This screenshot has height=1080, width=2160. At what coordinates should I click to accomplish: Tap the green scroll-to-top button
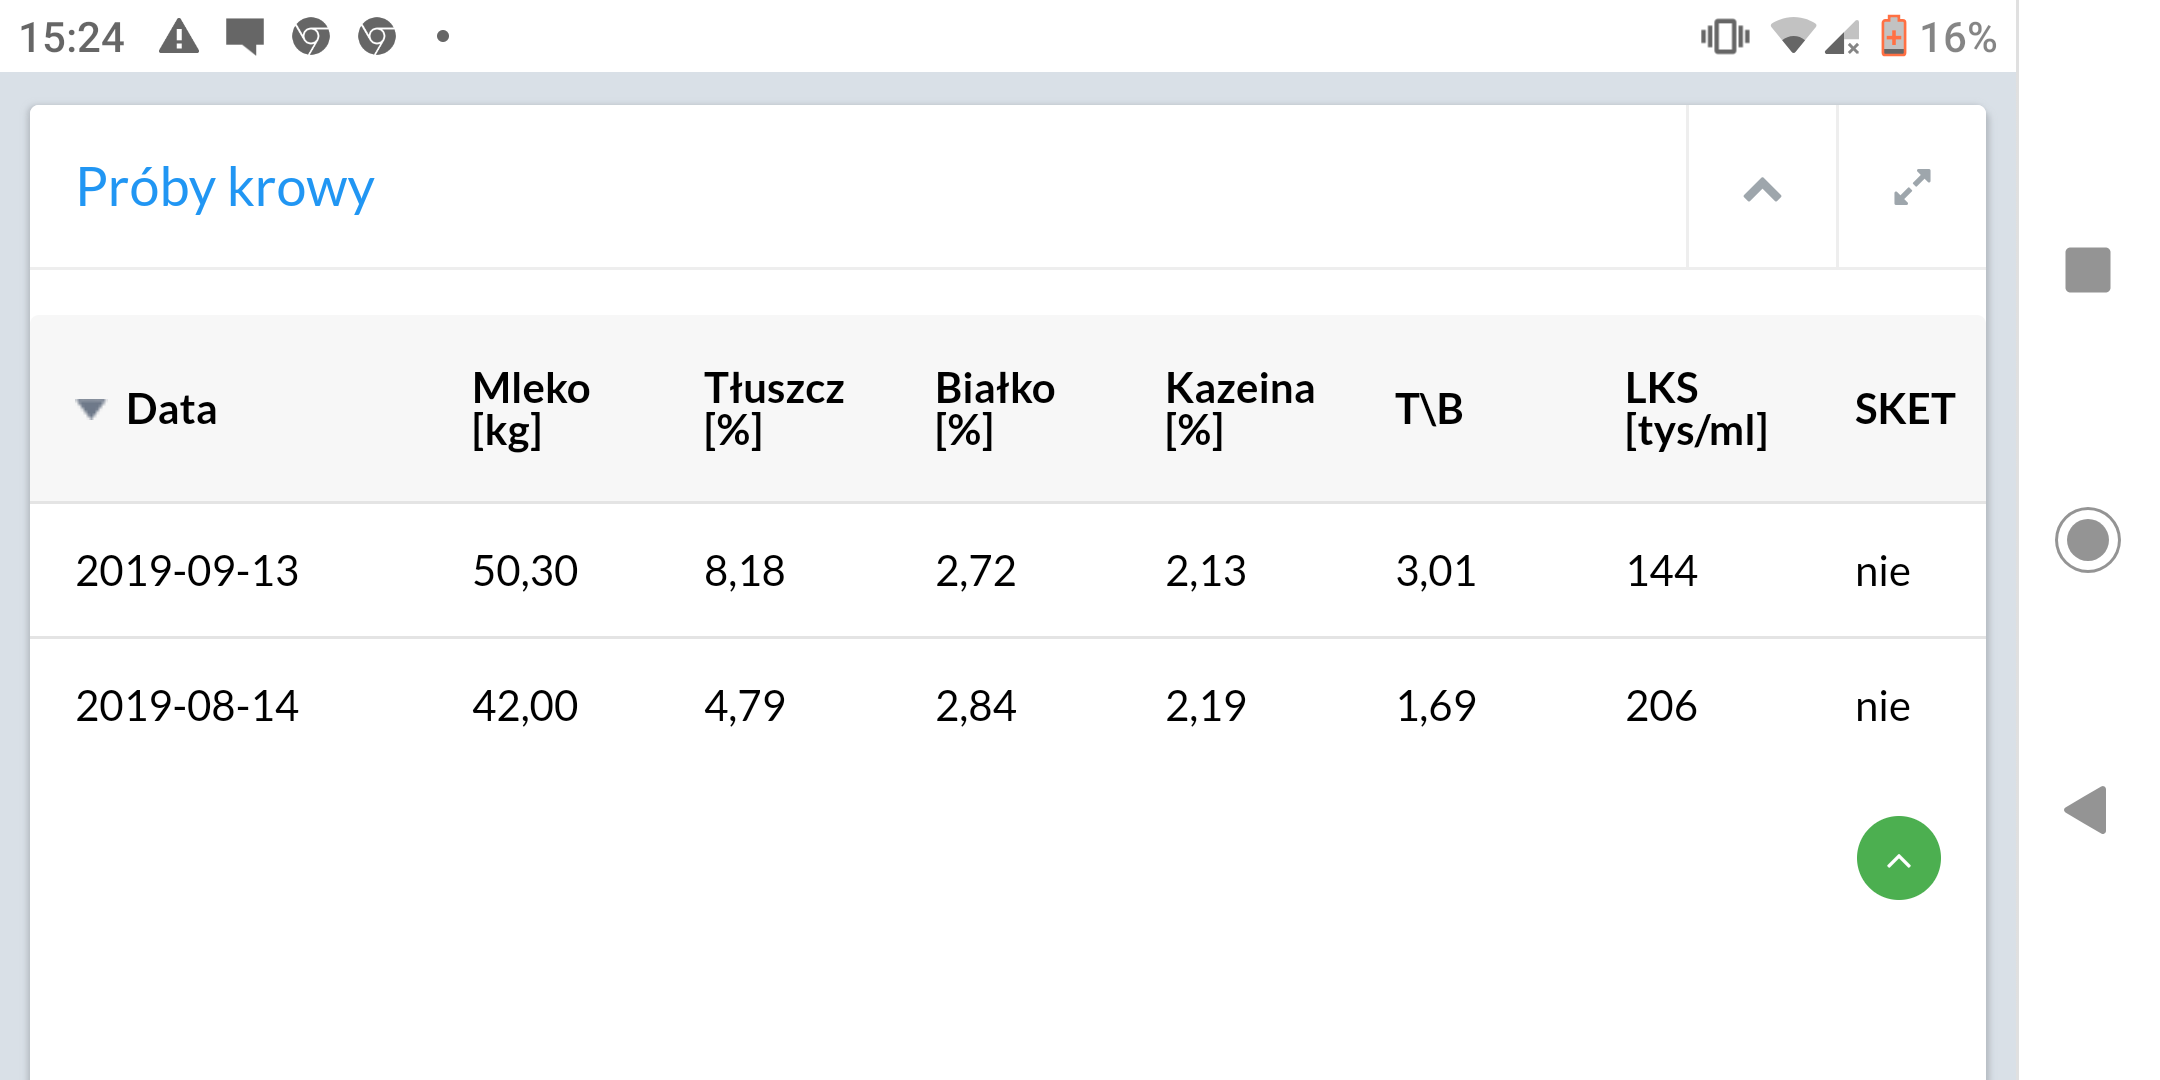[x=1898, y=859]
